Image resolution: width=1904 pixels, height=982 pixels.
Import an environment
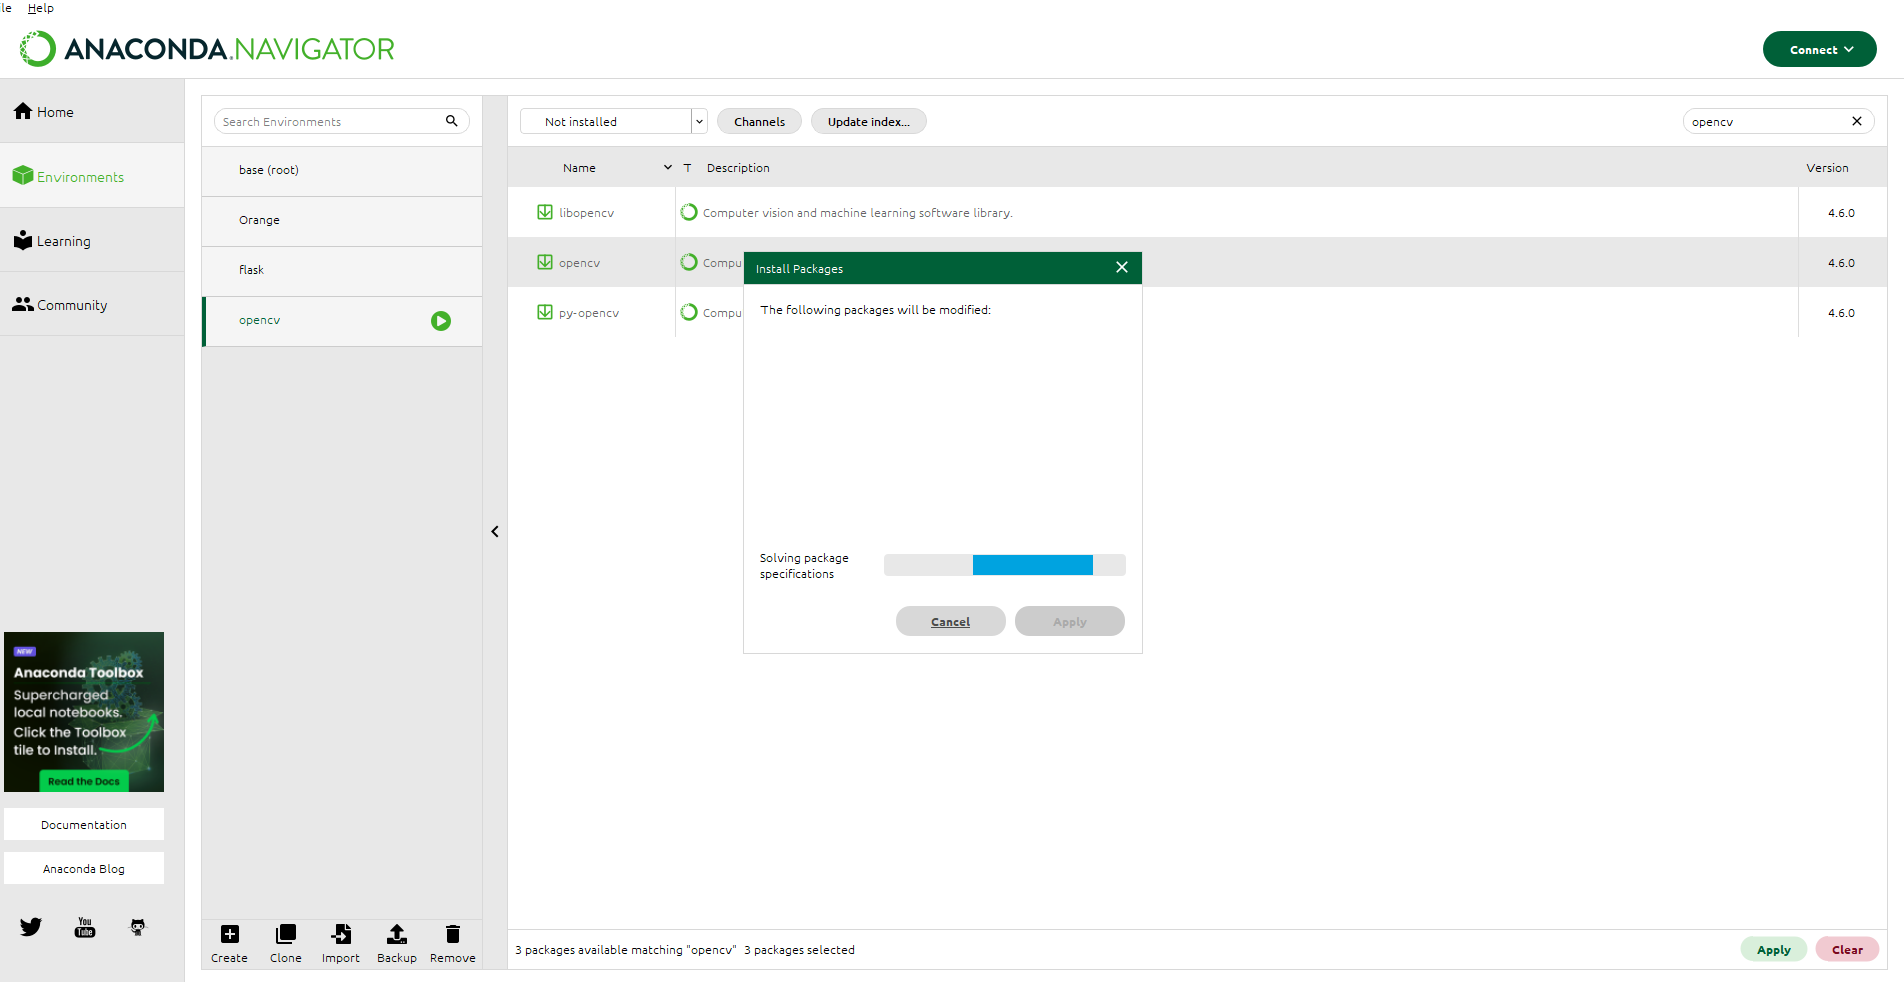(x=341, y=944)
